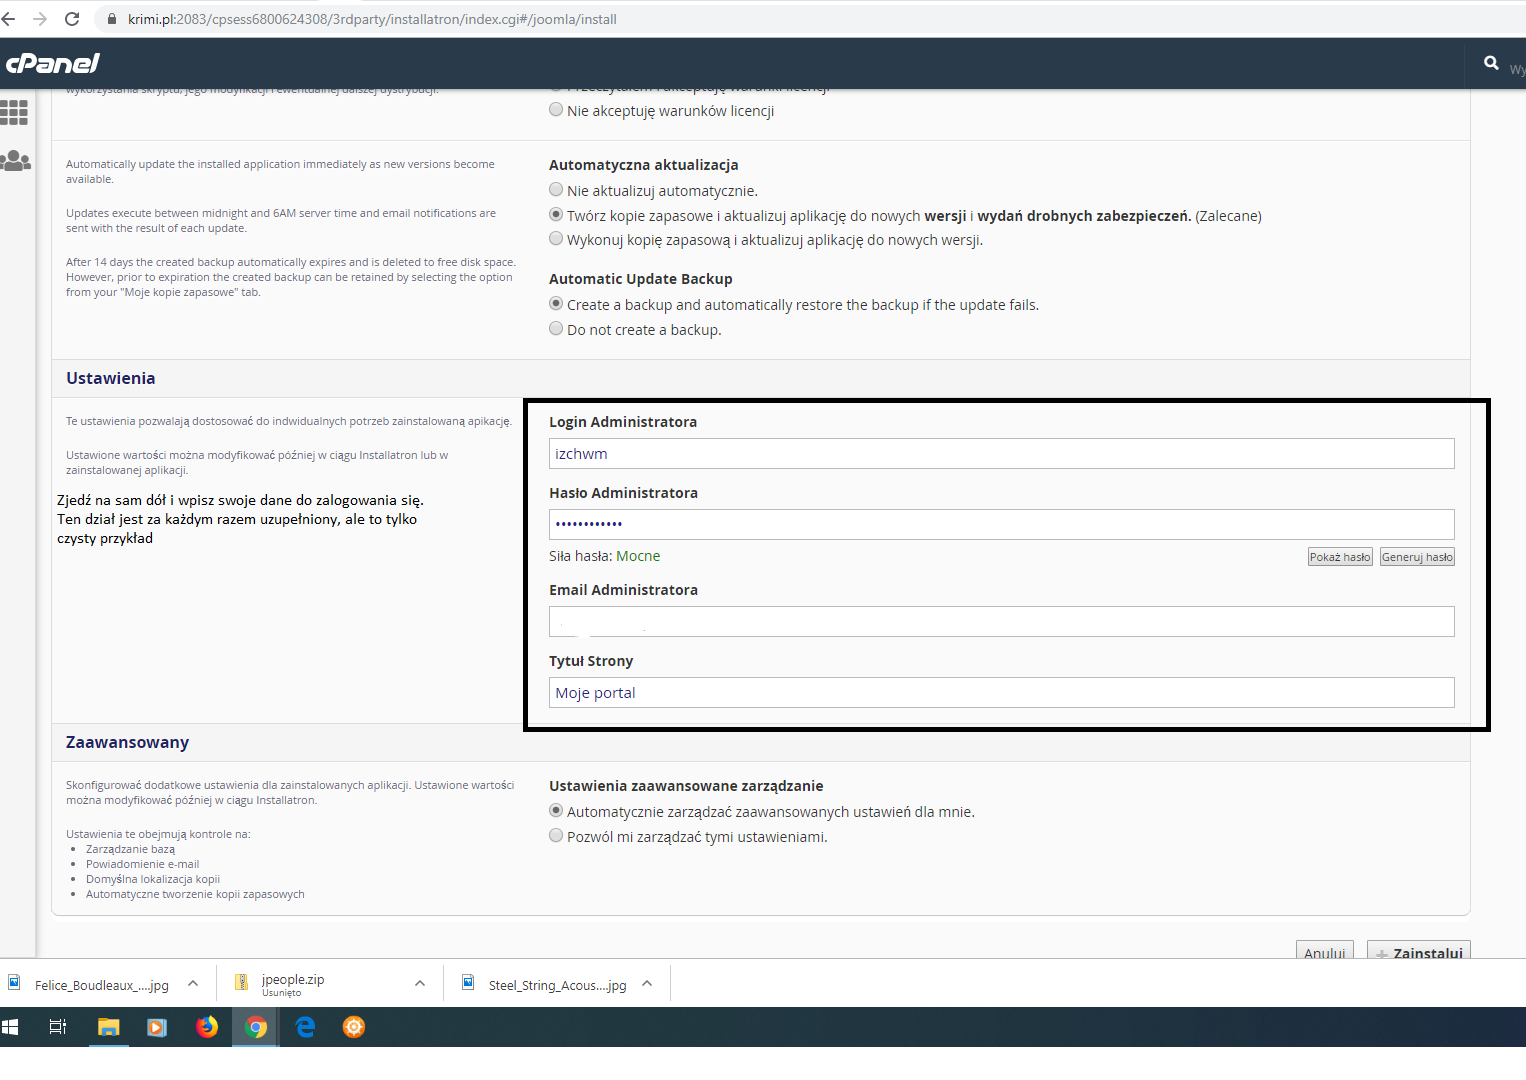The image size is (1526, 1080).
Task: Click the 'Pokaż hasło' button
Action: point(1340,556)
